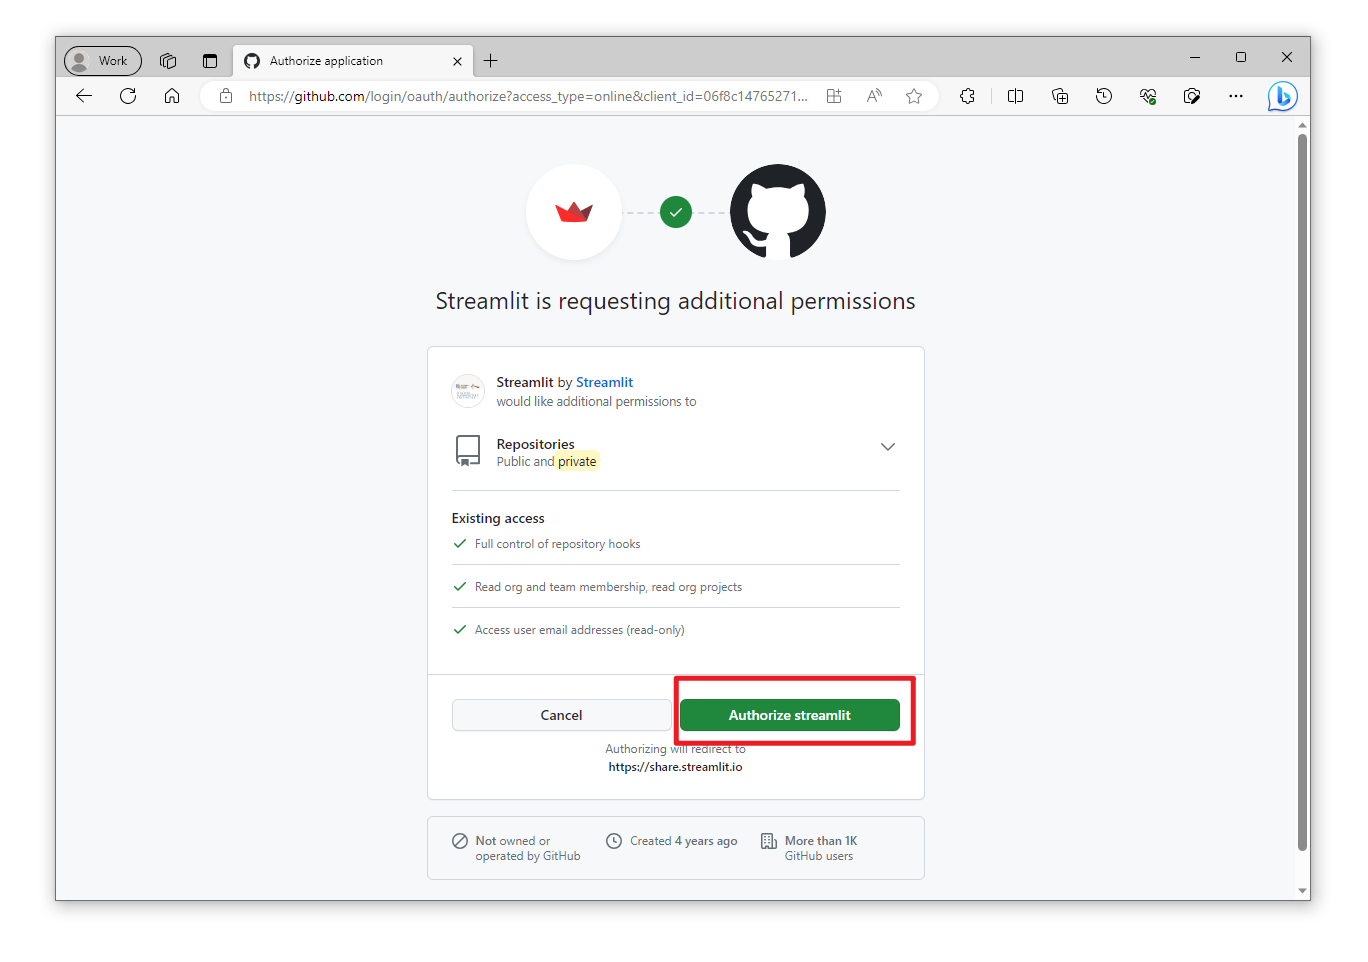The height and width of the screenshot is (962, 1368).
Task: Open Collections icon in toolbar
Action: pyautogui.click(x=1060, y=96)
